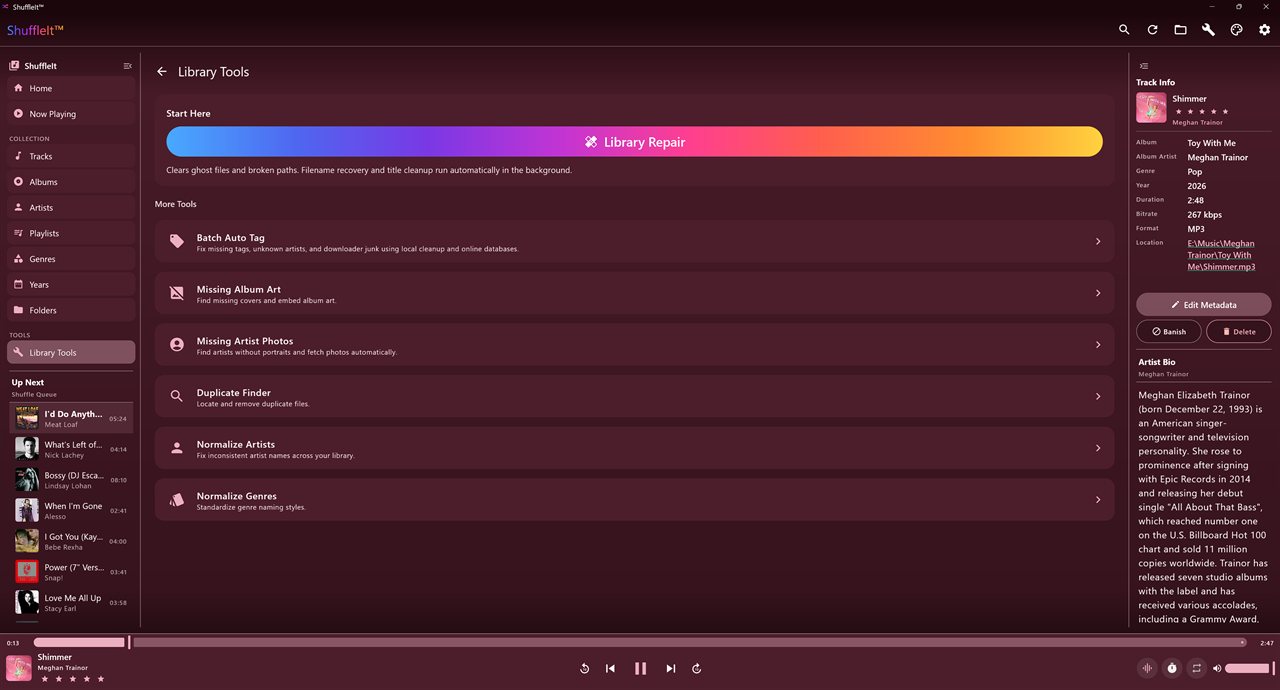This screenshot has height=690, width=1280.
Task: Open Tracks collection
Action: (x=71, y=156)
